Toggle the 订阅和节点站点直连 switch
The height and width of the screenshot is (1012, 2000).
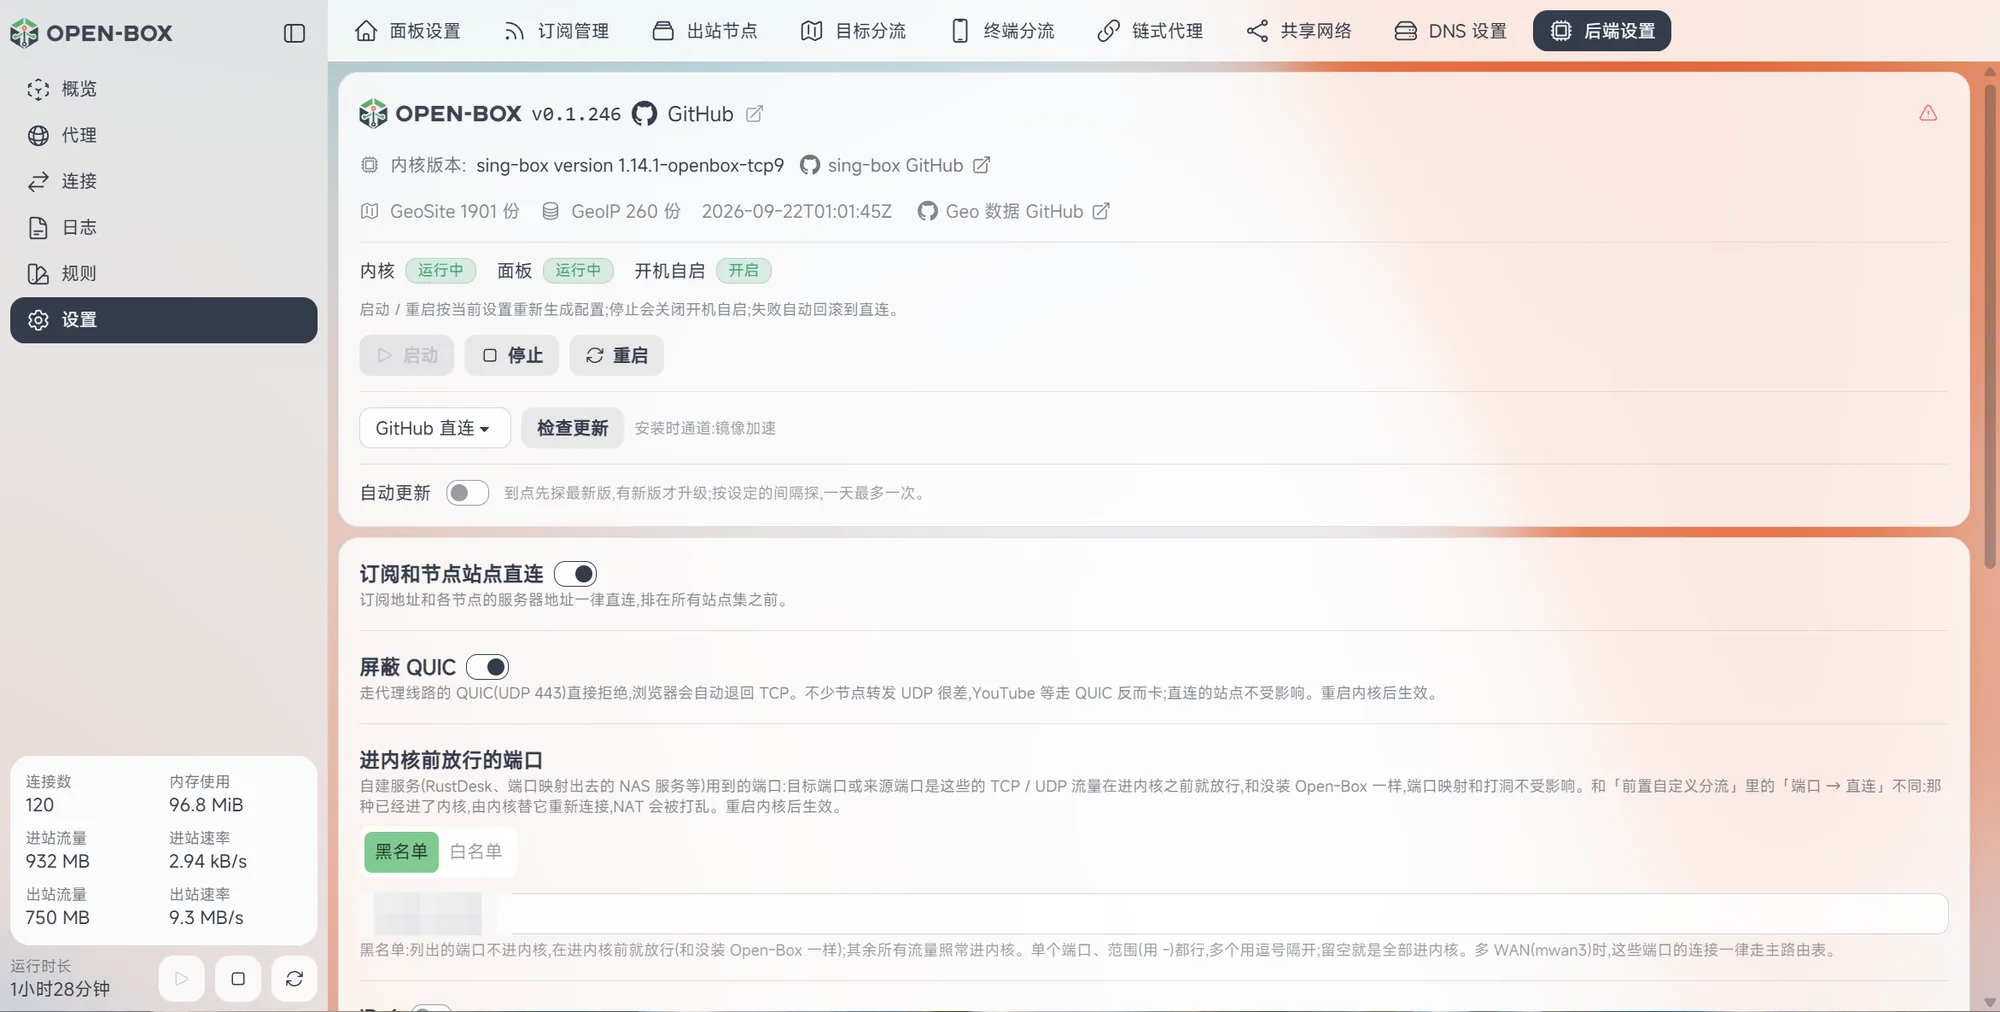coord(576,574)
